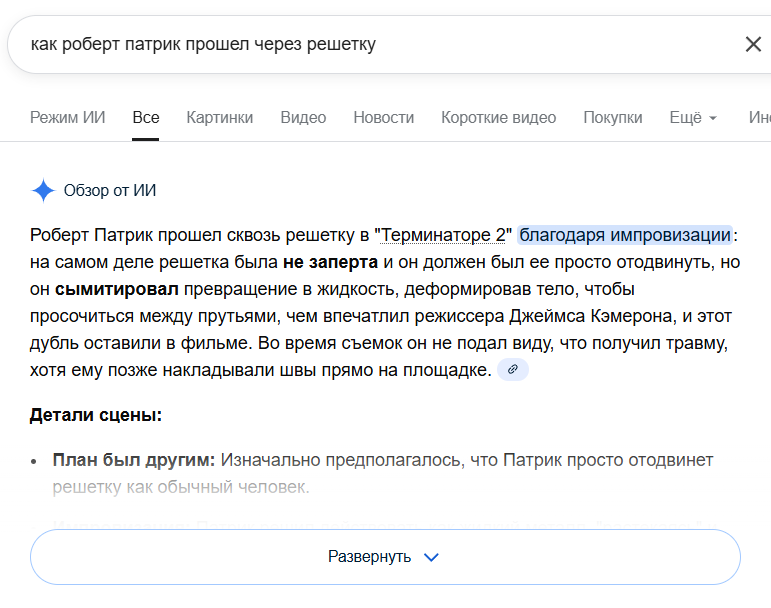The width and height of the screenshot is (771, 608).
Task: Clear the search query with the X icon
Action: [753, 44]
